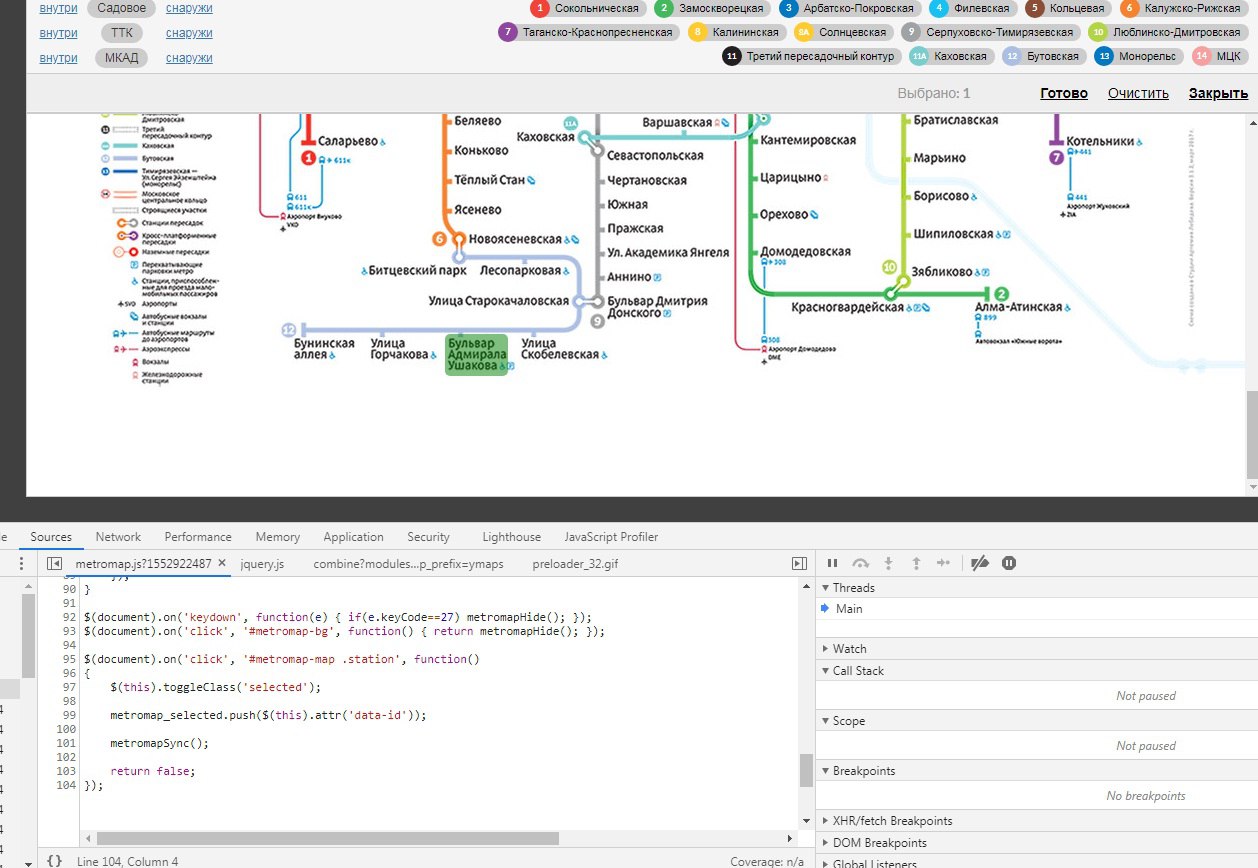Image resolution: width=1258 pixels, height=868 pixels.
Task: Toggle the debugger sidebar icon
Action: 799,564
